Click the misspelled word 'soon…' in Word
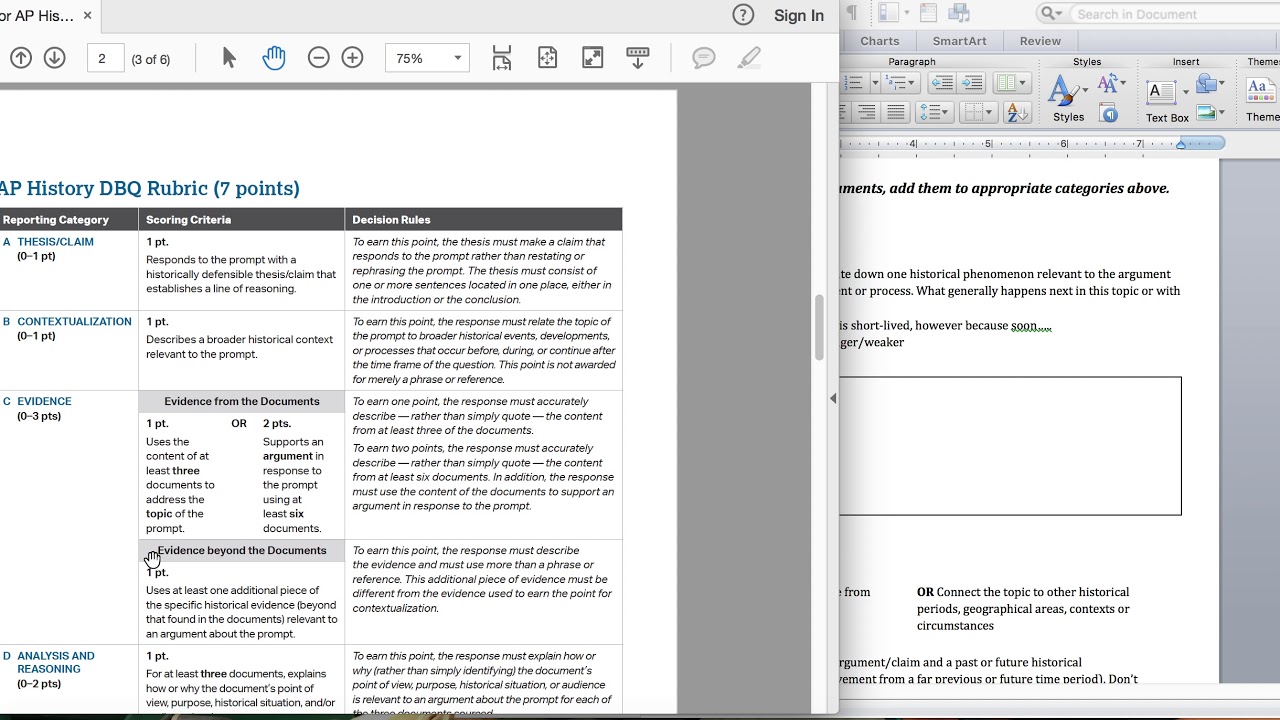 coord(1031,325)
